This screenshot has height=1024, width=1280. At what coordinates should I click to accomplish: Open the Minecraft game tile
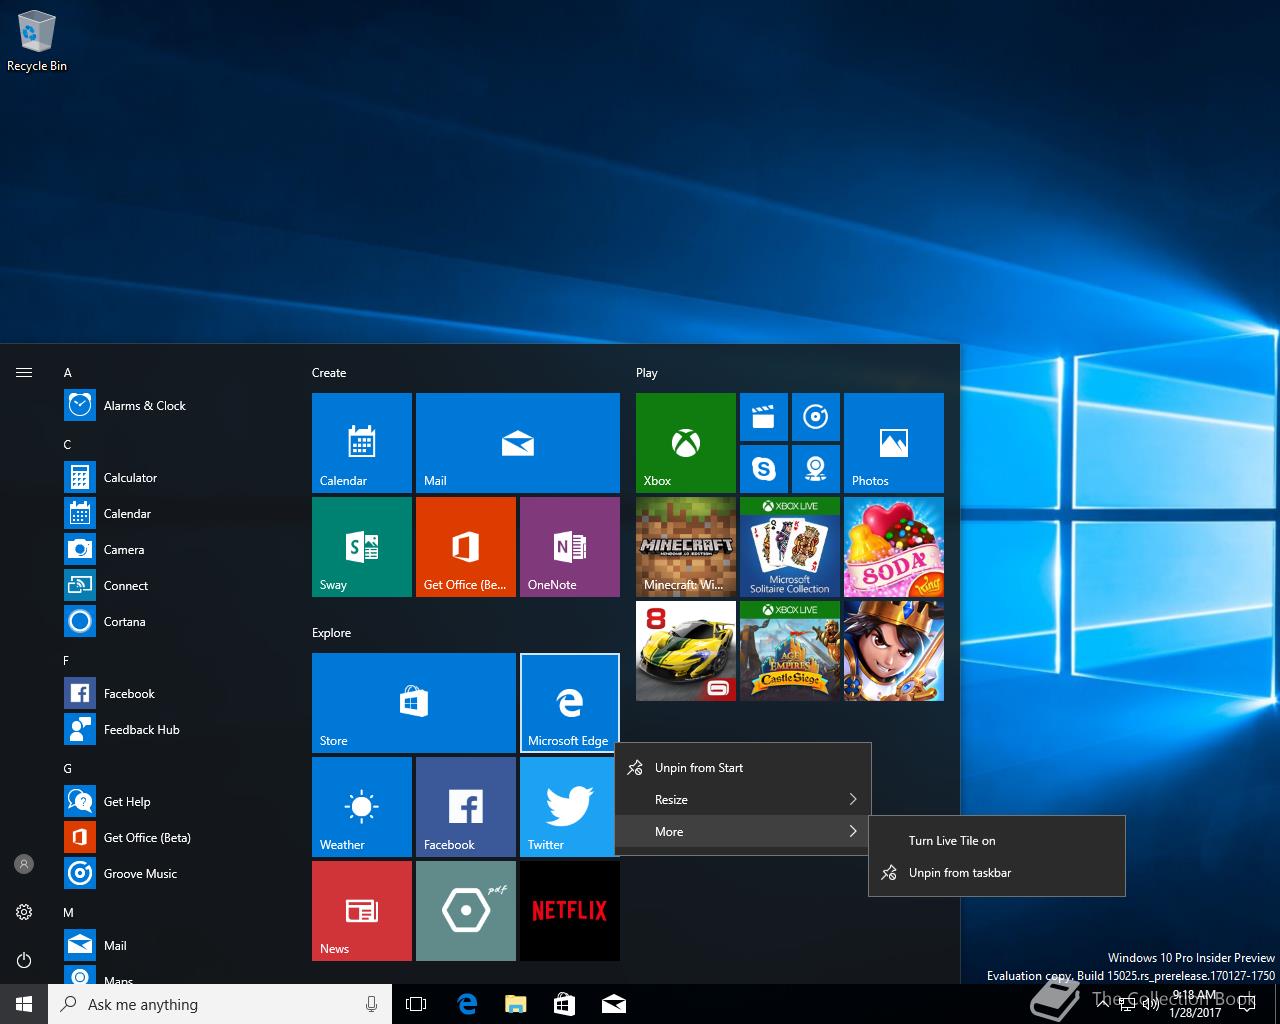tap(685, 546)
